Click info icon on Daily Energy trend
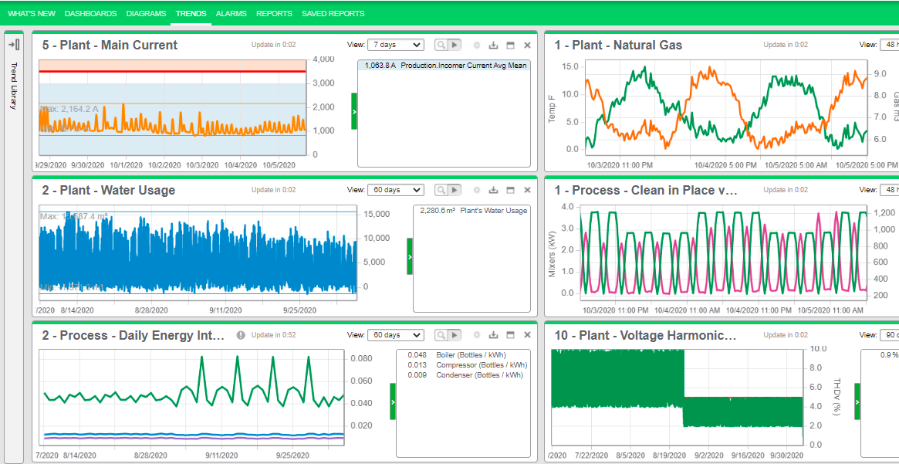This screenshot has width=899, height=464. click(x=241, y=335)
